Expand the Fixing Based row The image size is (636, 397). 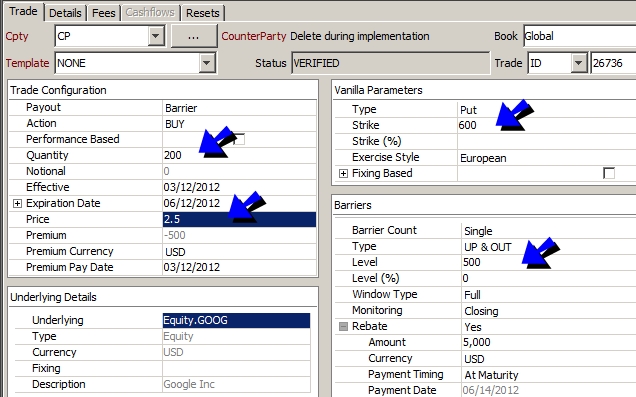343,174
